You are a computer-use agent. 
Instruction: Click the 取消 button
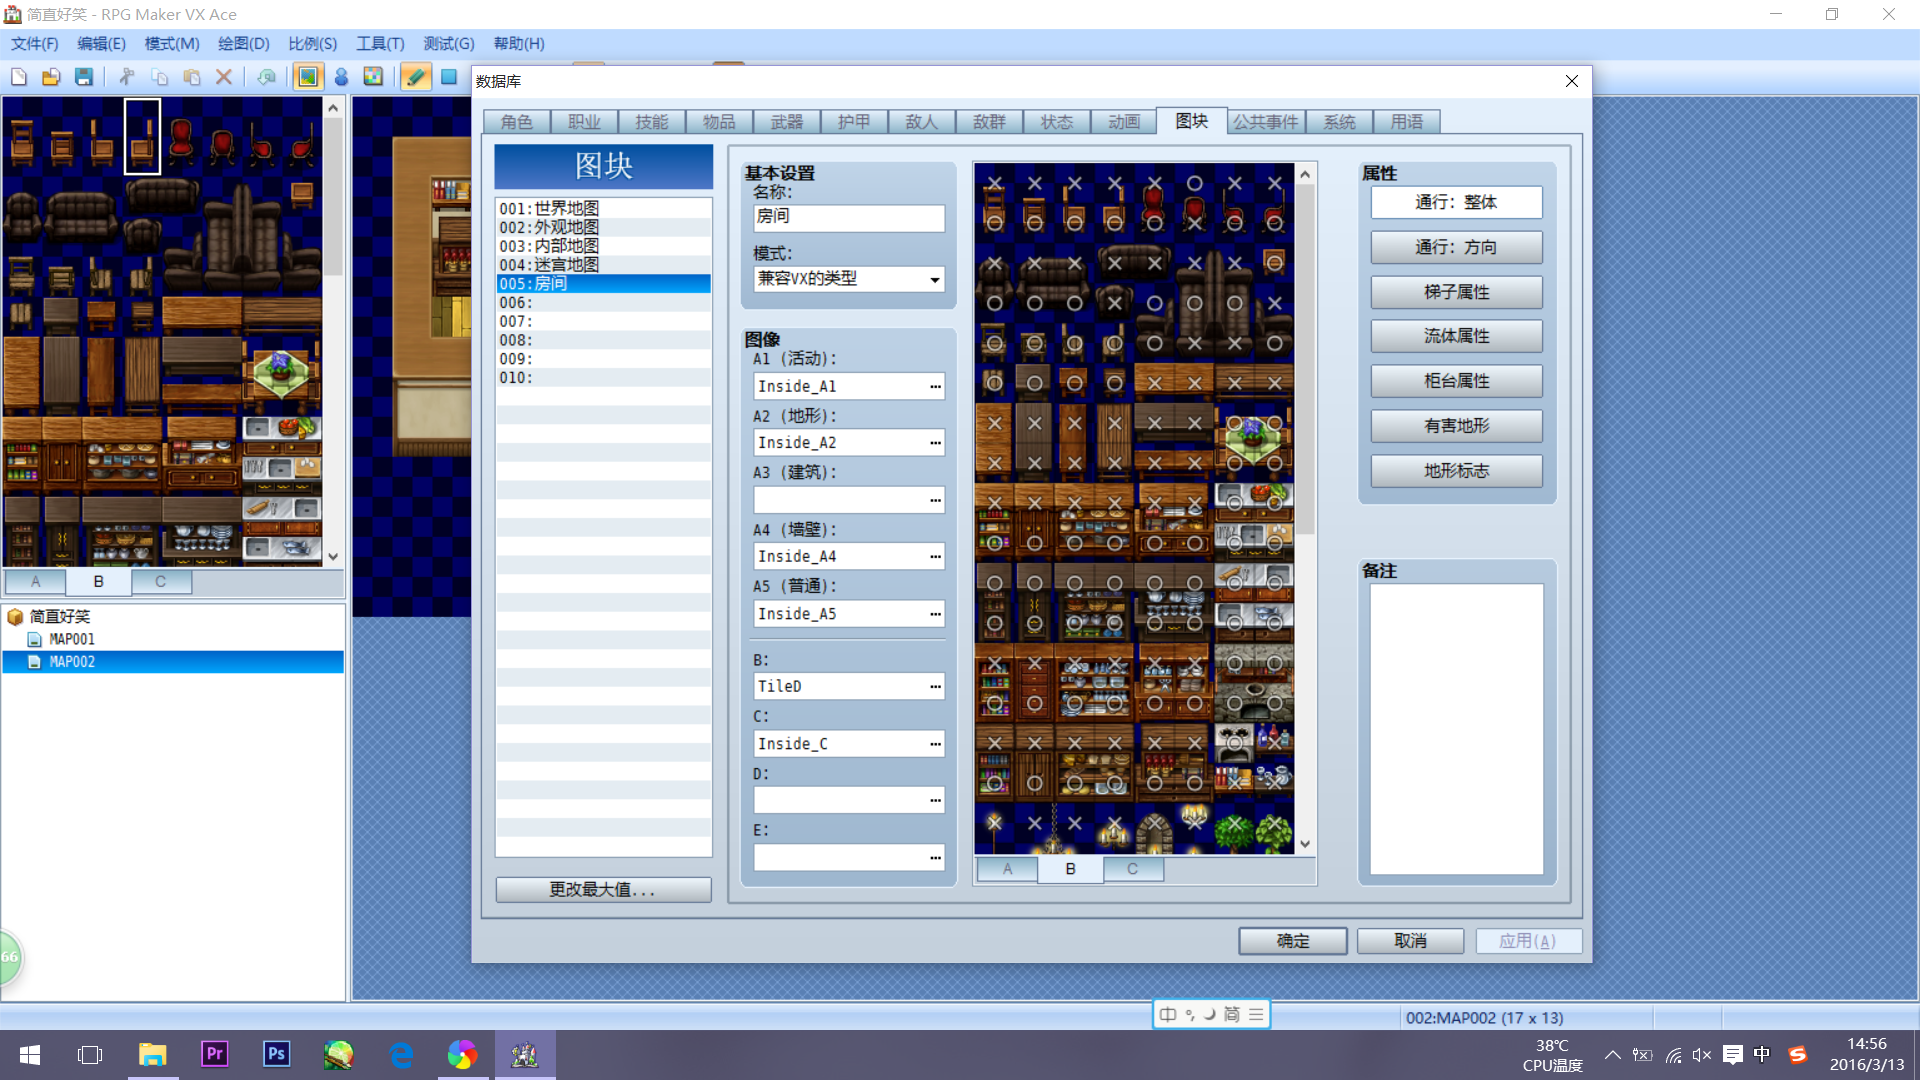(x=1410, y=941)
